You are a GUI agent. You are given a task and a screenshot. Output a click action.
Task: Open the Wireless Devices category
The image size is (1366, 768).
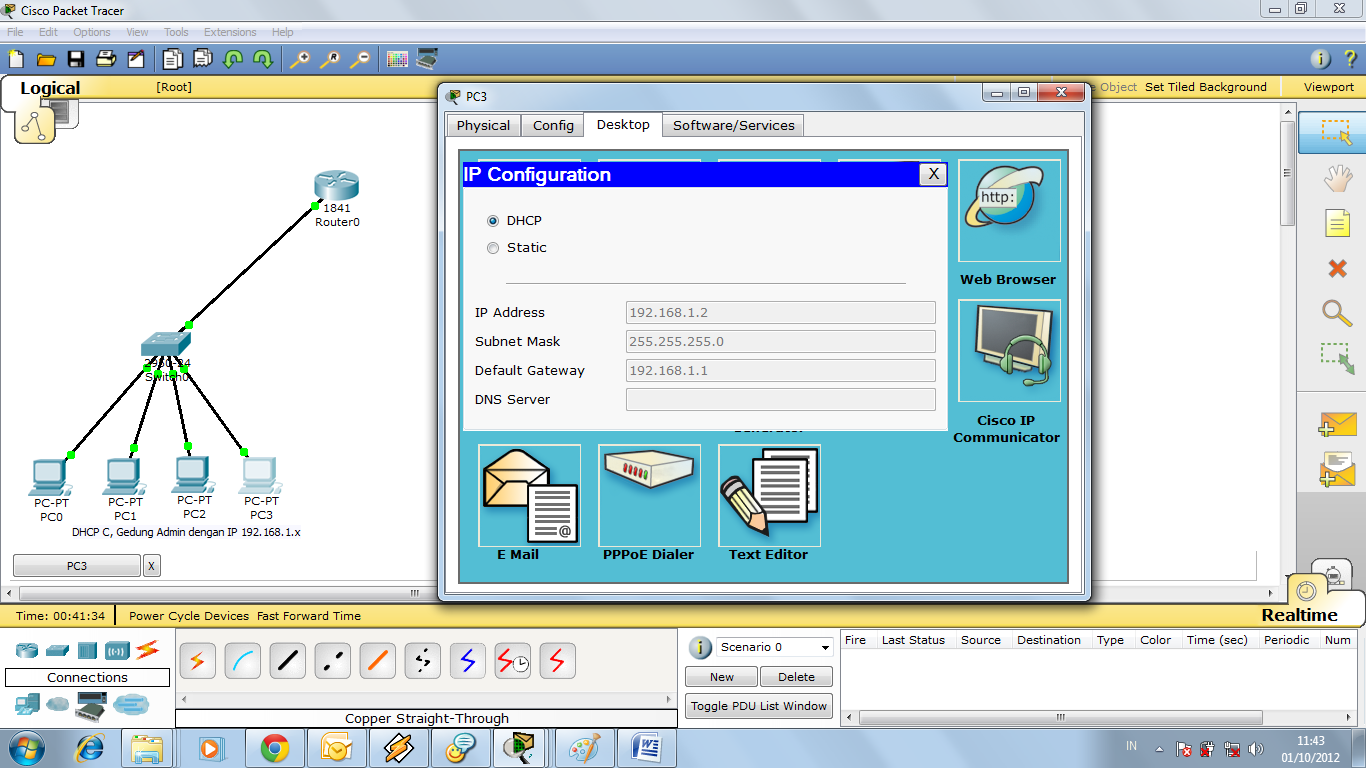117,650
